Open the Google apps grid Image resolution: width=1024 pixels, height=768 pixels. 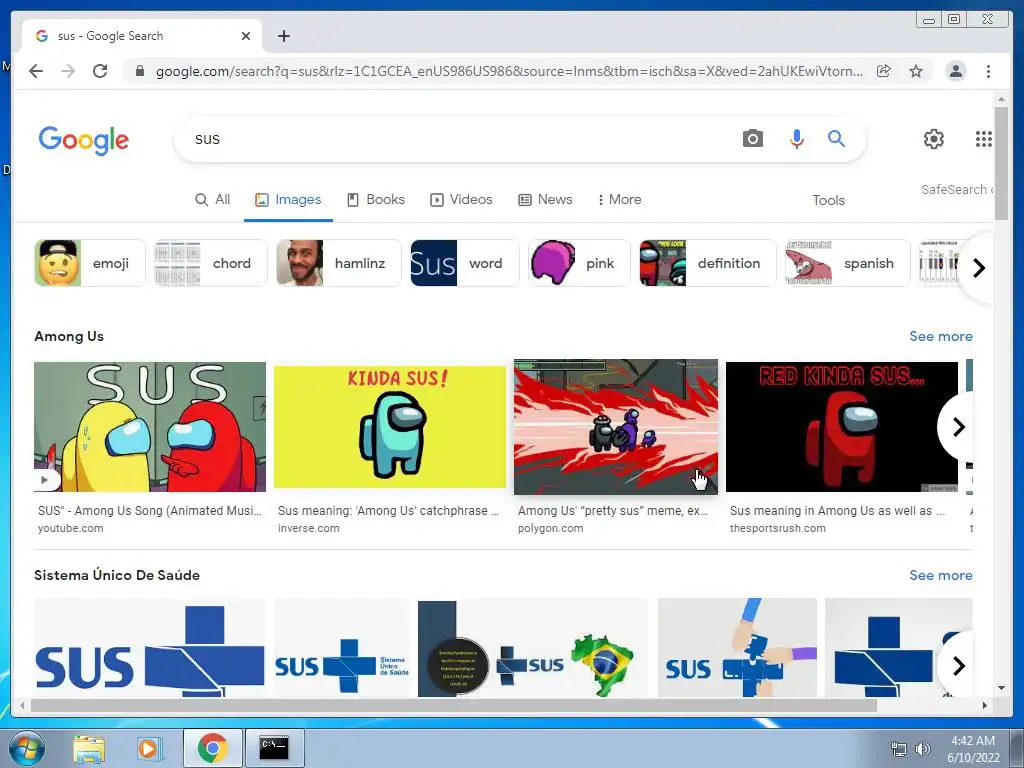tap(984, 138)
